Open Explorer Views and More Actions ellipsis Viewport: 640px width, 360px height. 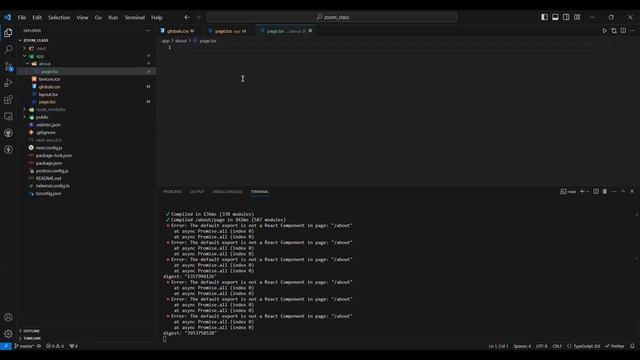pos(148,31)
